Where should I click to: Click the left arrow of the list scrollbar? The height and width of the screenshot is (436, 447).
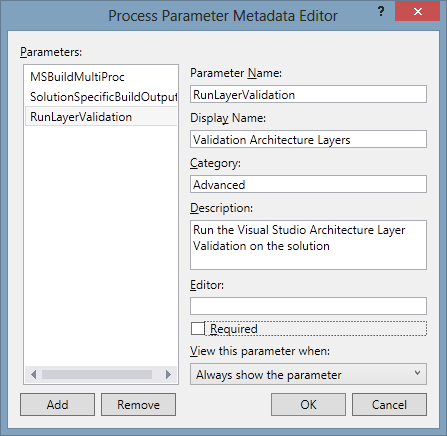pyautogui.click(x=33, y=374)
